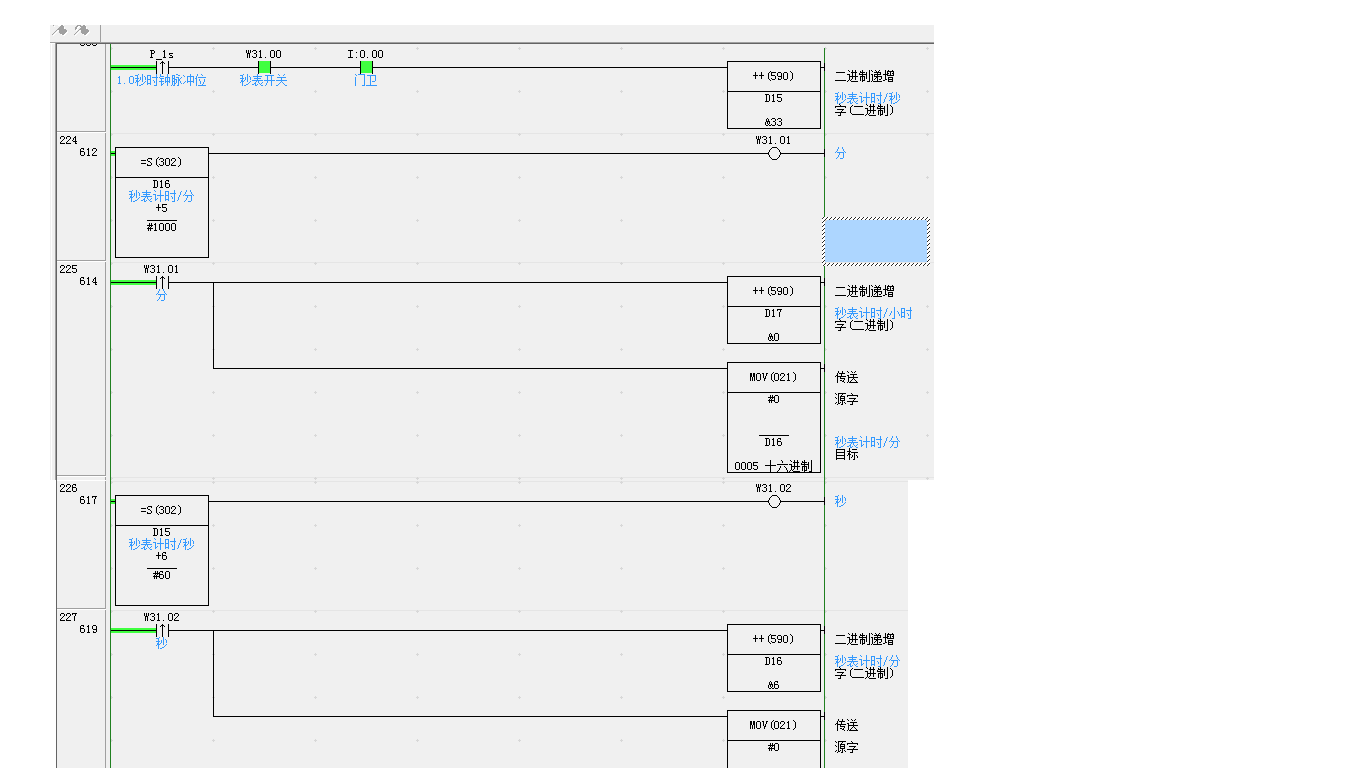
Task: Click the first pin icon at top left
Action: point(60,31)
